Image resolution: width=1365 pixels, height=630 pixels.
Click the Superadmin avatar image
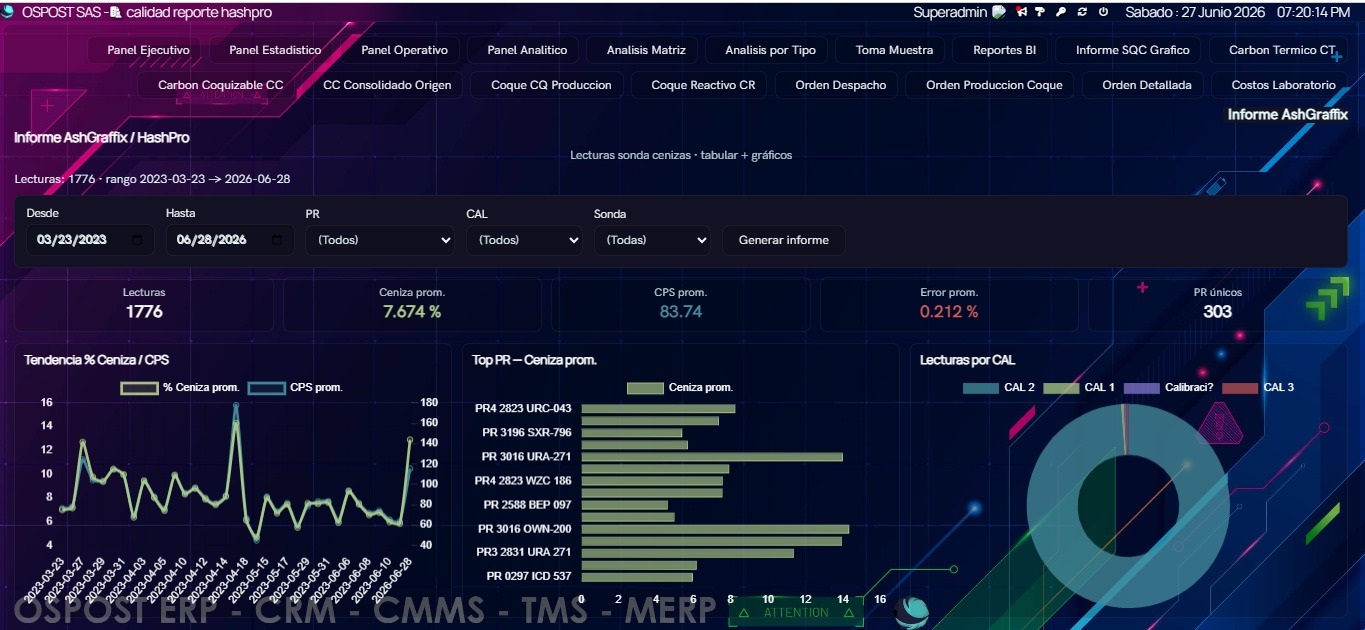point(999,12)
